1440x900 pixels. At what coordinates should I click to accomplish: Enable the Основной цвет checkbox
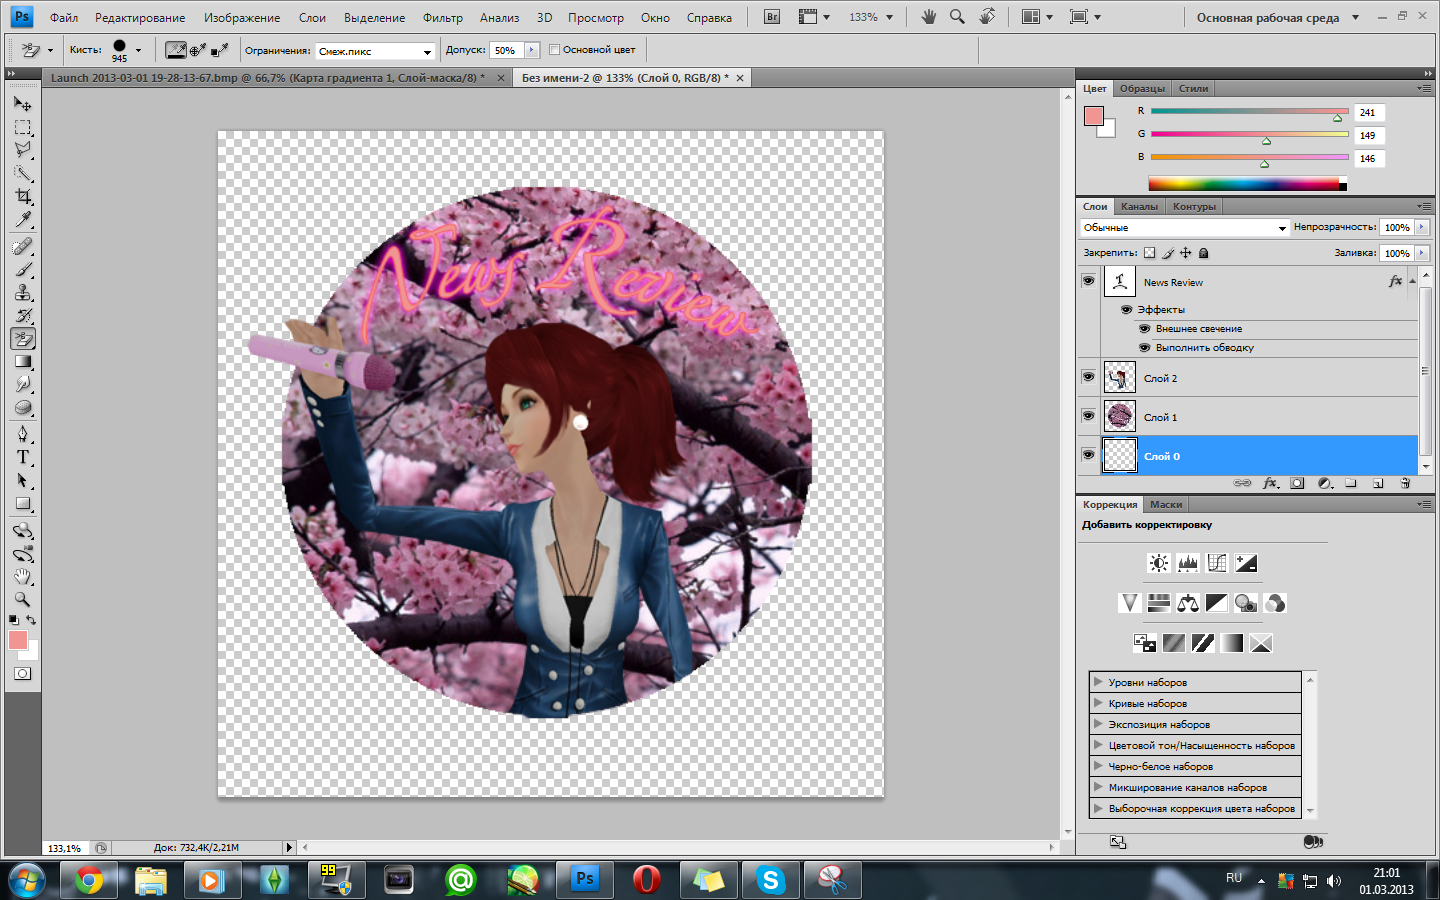click(x=554, y=50)
